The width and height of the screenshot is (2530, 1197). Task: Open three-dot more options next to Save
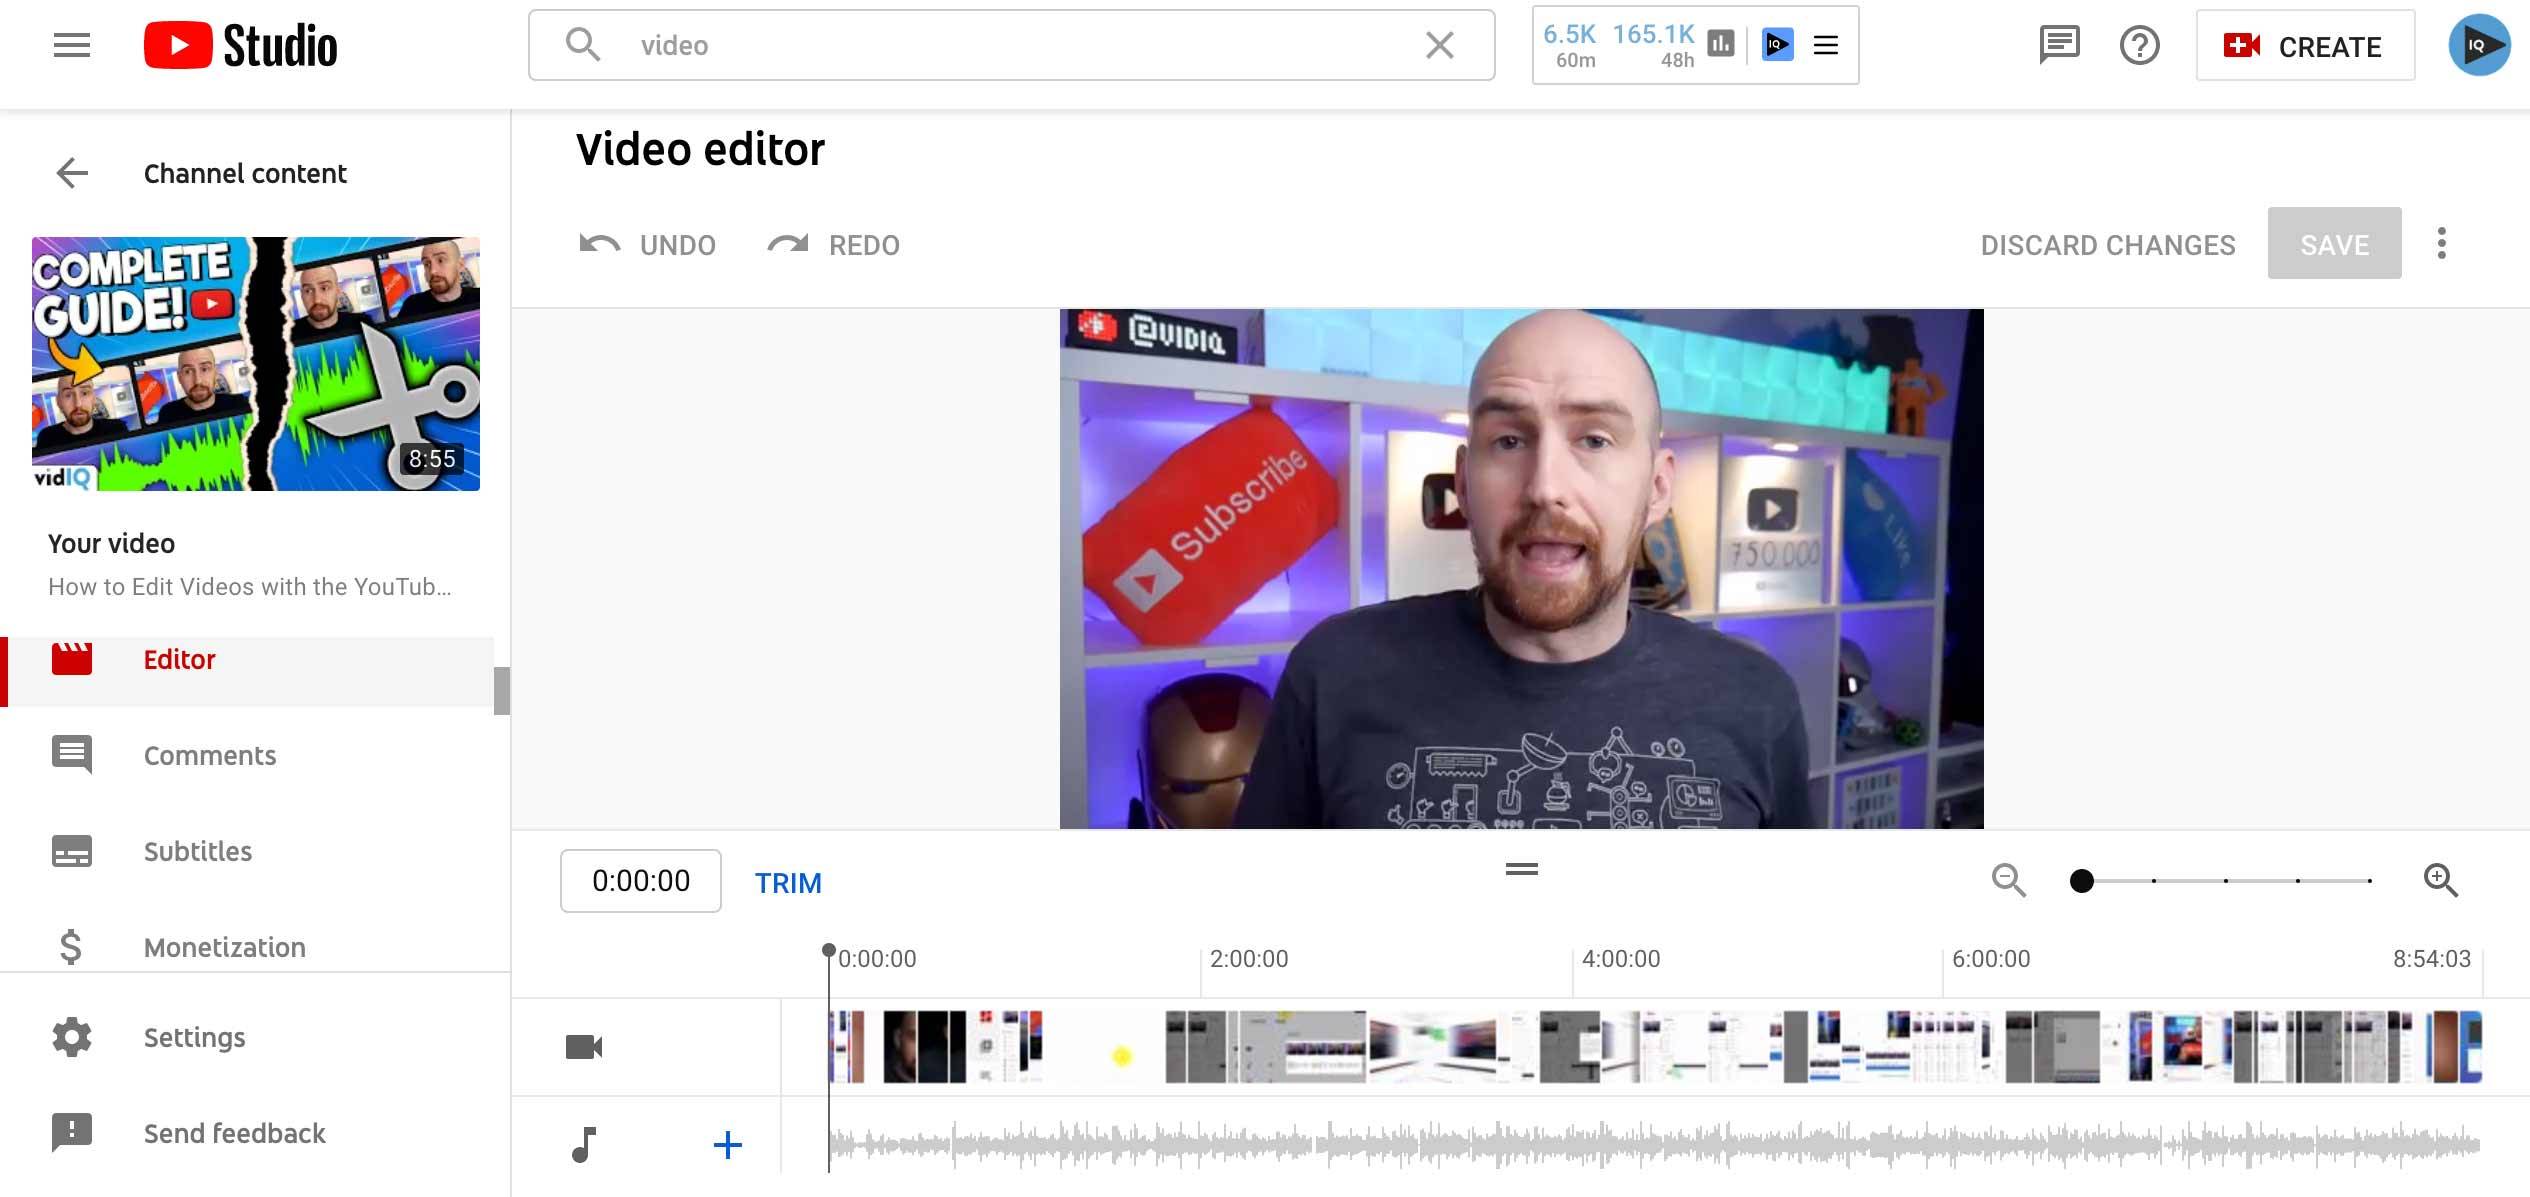coord(2441,243)
